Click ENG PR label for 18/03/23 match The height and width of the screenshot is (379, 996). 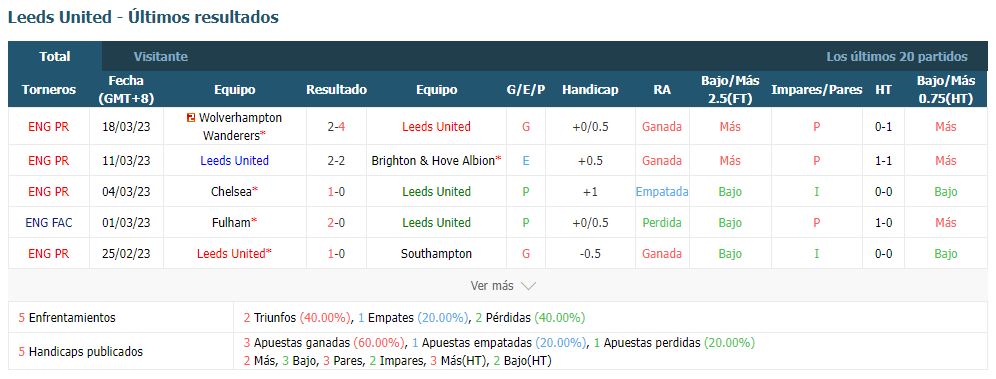click(x=49, y=126)
